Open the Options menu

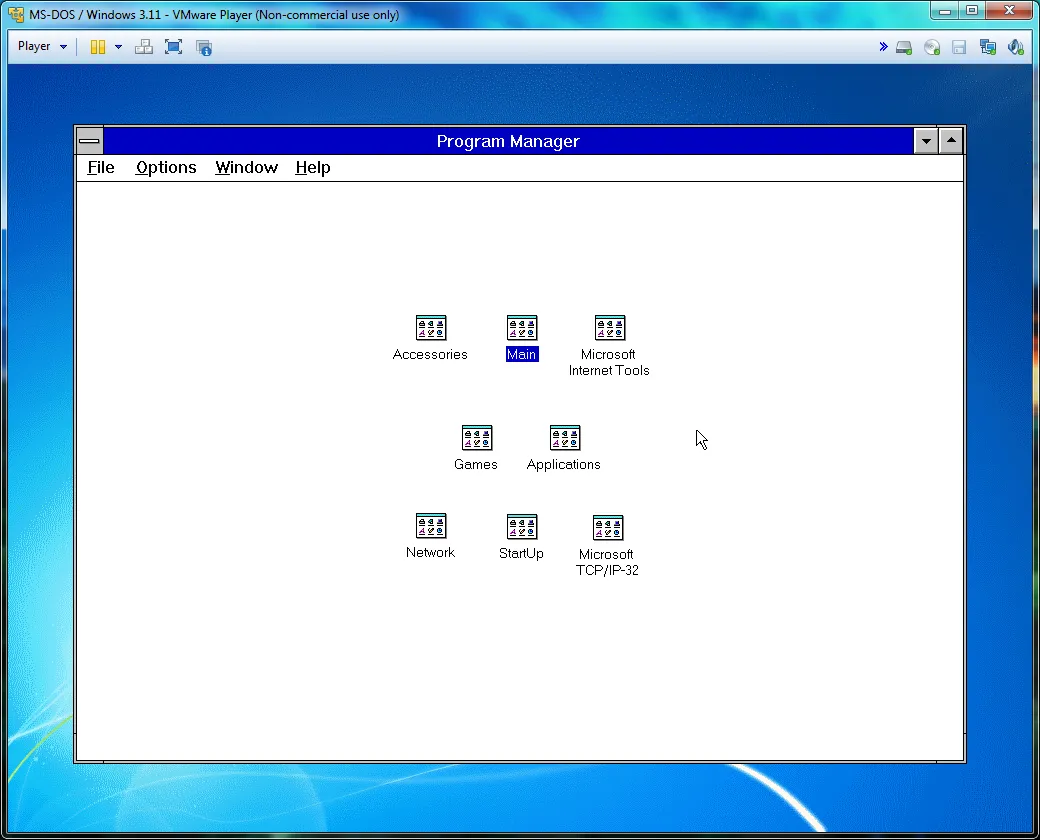coord(166,167)
